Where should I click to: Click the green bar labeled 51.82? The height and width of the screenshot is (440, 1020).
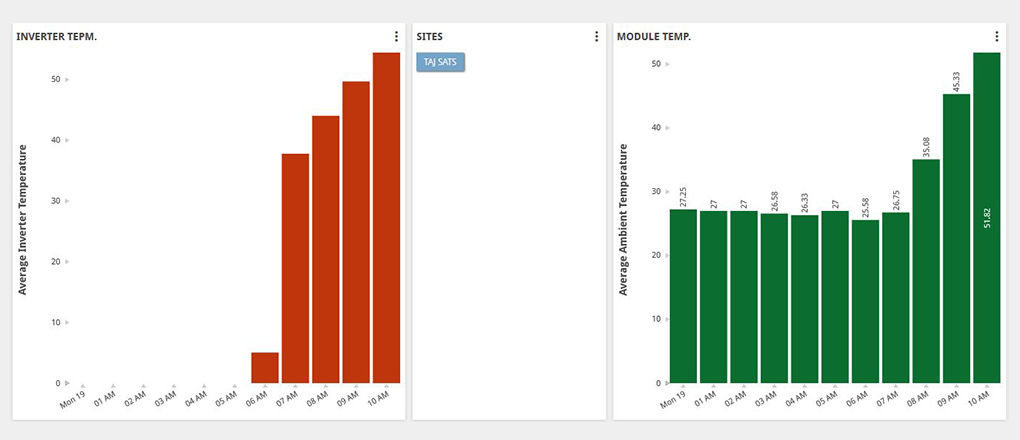pyautogui.click(x=987, y=300)
